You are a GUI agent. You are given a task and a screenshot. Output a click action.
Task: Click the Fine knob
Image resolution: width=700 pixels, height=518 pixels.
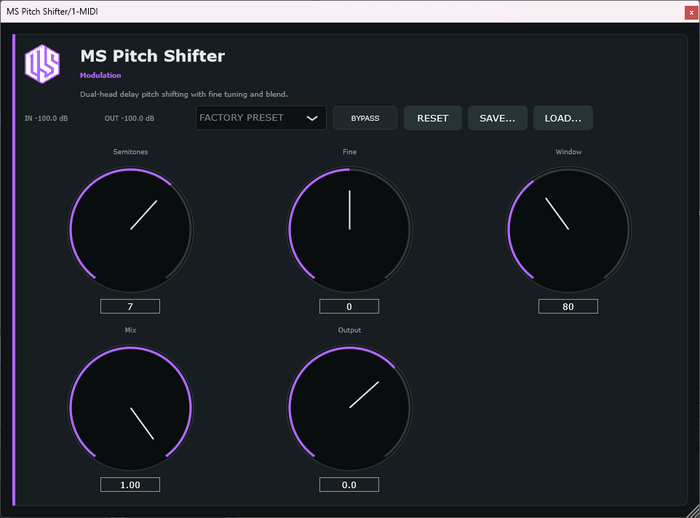pyautogui.click(x=349, y=230)
